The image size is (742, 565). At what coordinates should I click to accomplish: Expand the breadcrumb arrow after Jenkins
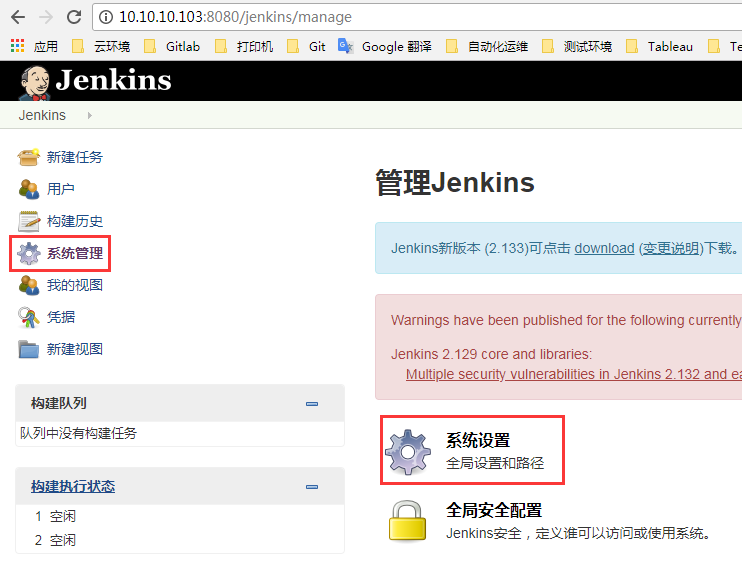point(89,115)
